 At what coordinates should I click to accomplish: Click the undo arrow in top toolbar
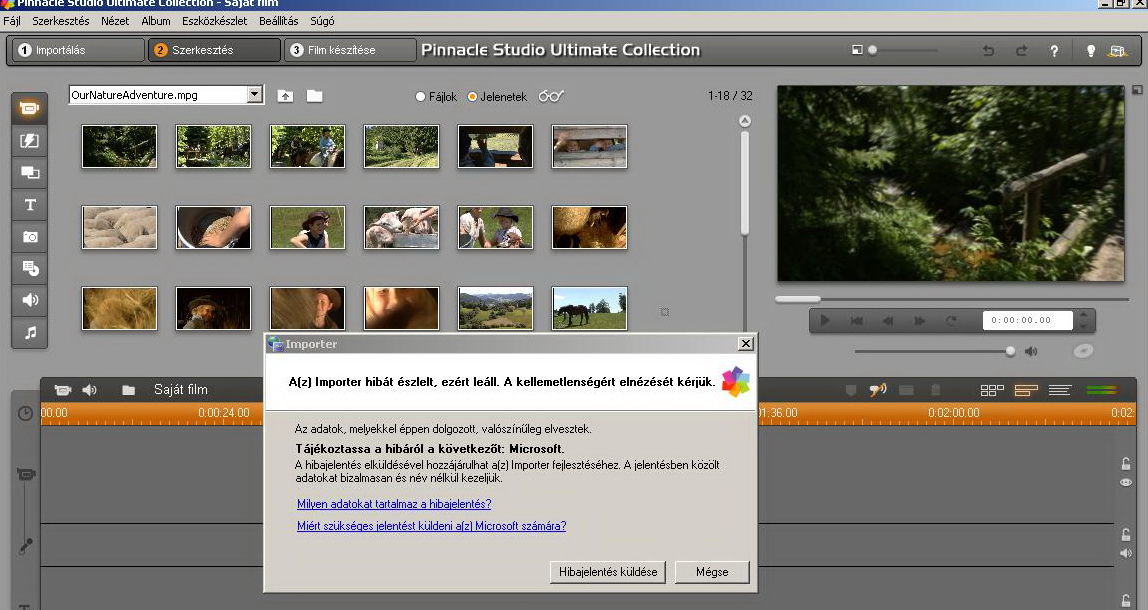(988, 51)
